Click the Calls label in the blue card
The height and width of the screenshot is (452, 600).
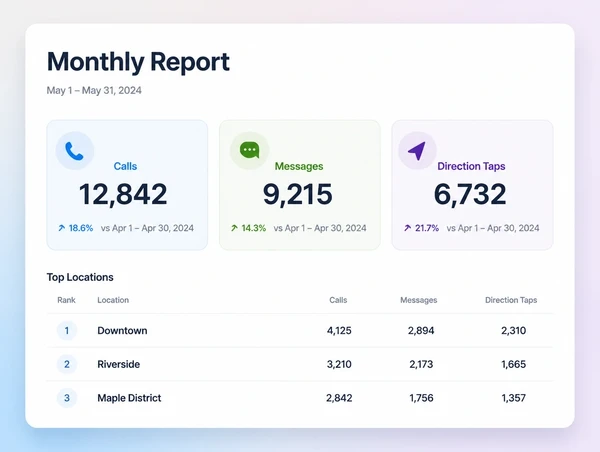[125, 166]
